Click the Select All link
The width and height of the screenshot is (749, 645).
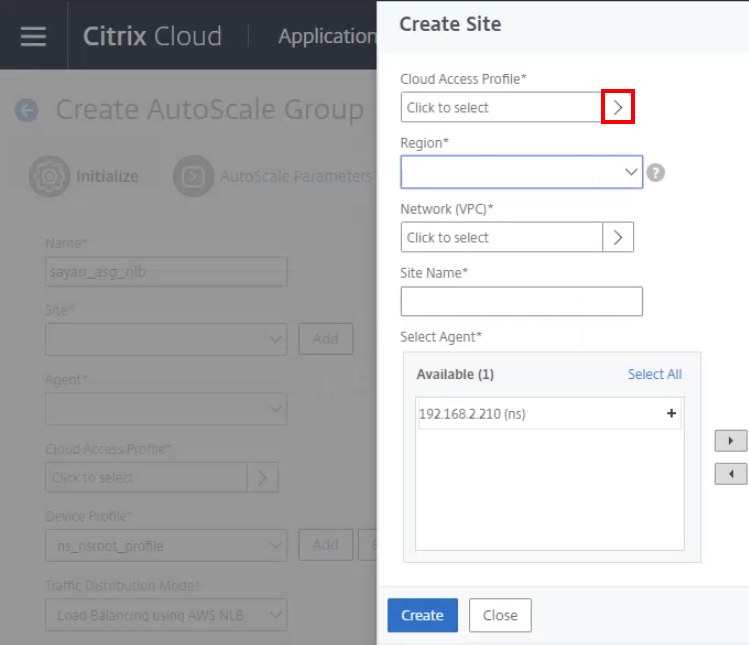pos(654,374)
